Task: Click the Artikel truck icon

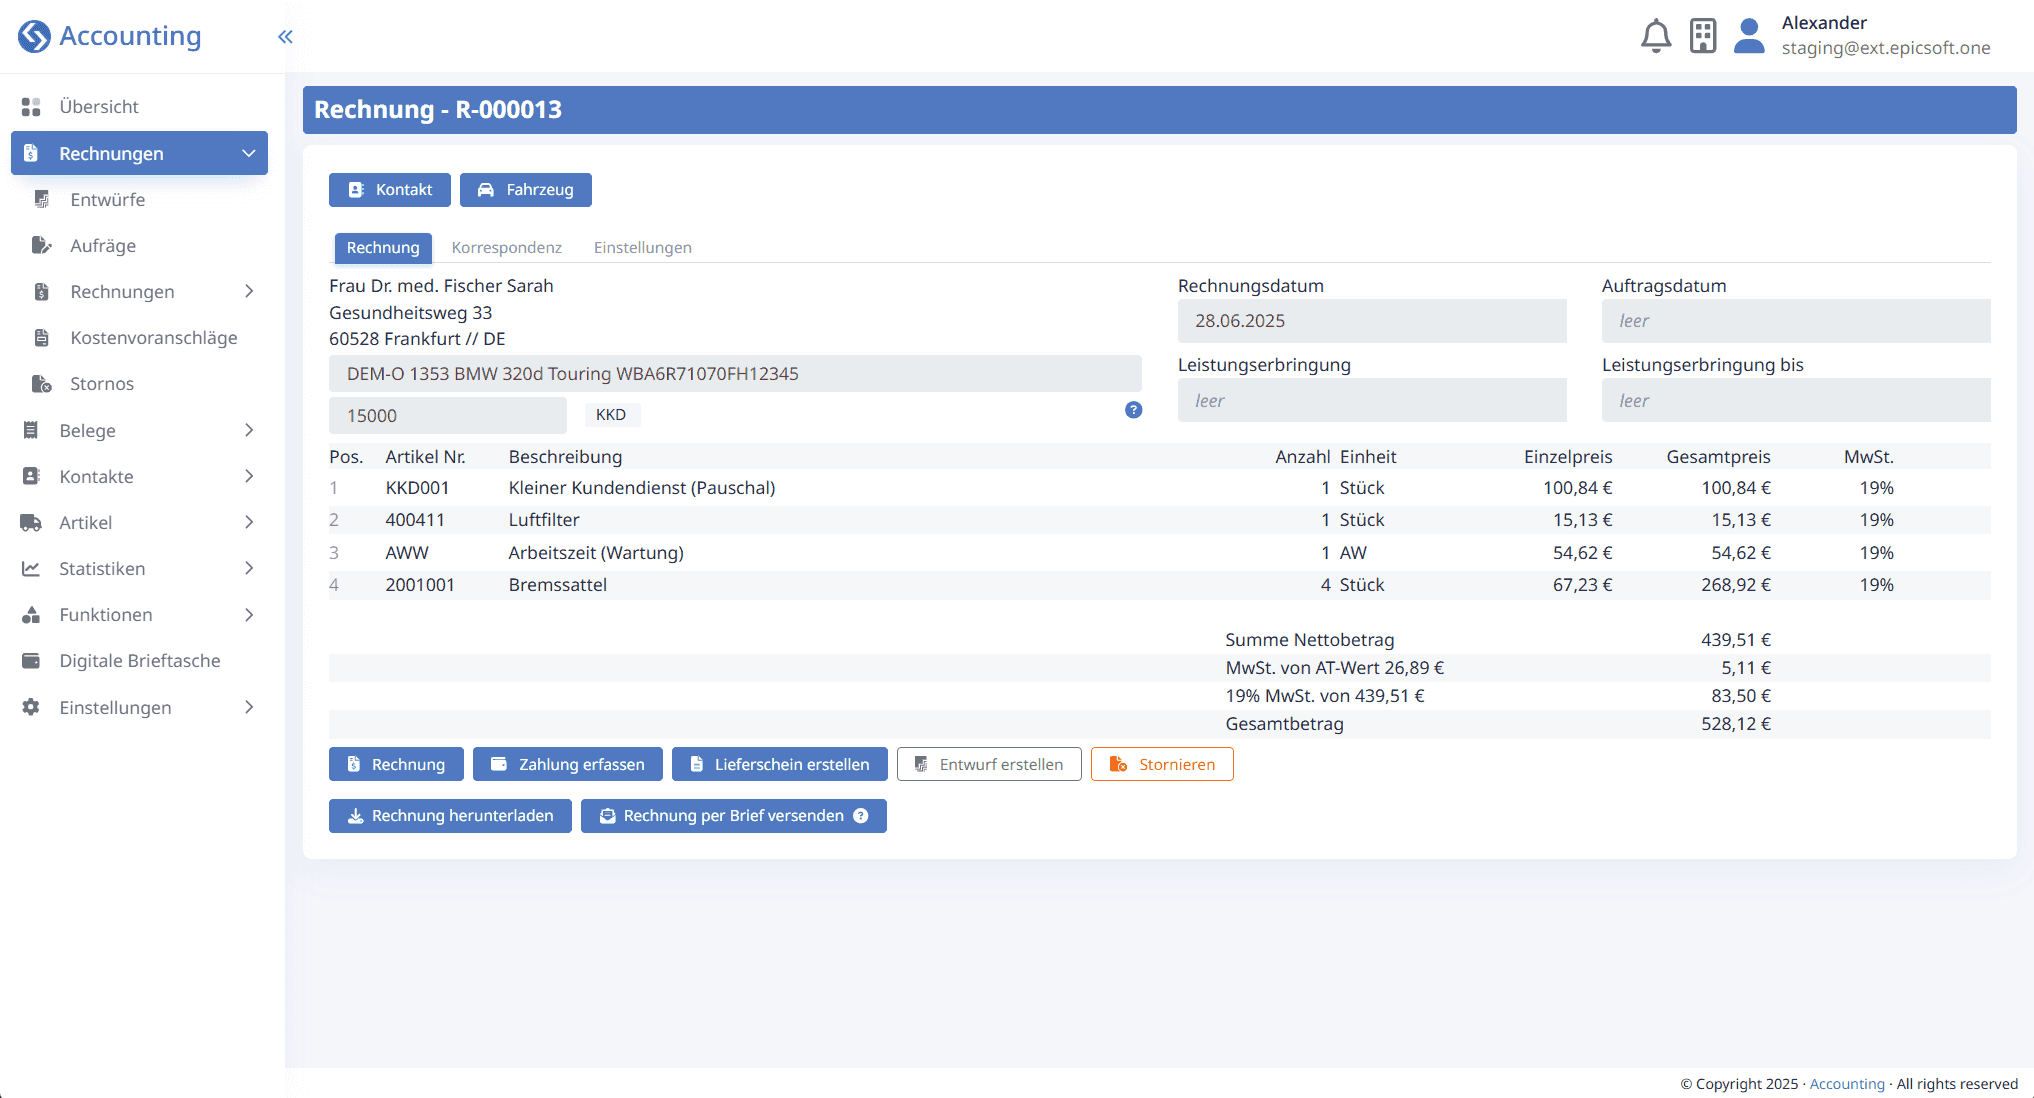Action: [31, 522]
